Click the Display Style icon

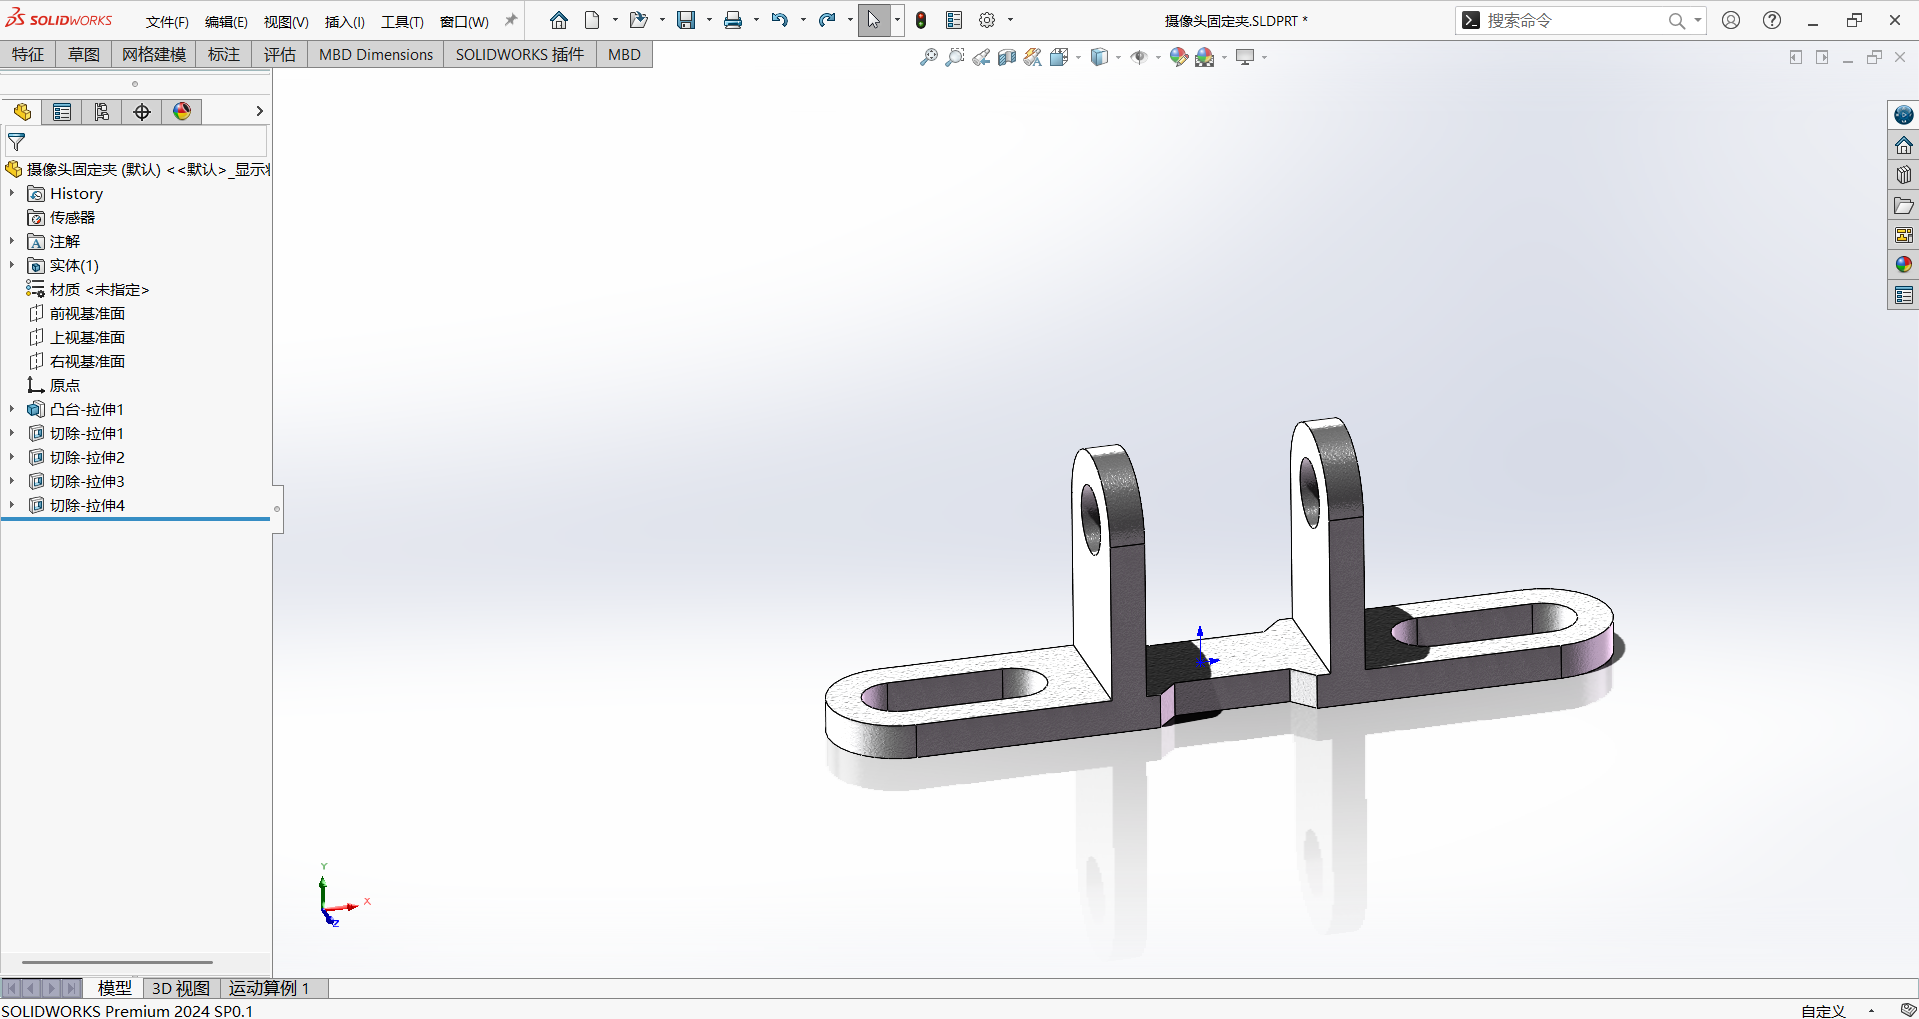pyautogui.click(x=1099, y=57)
